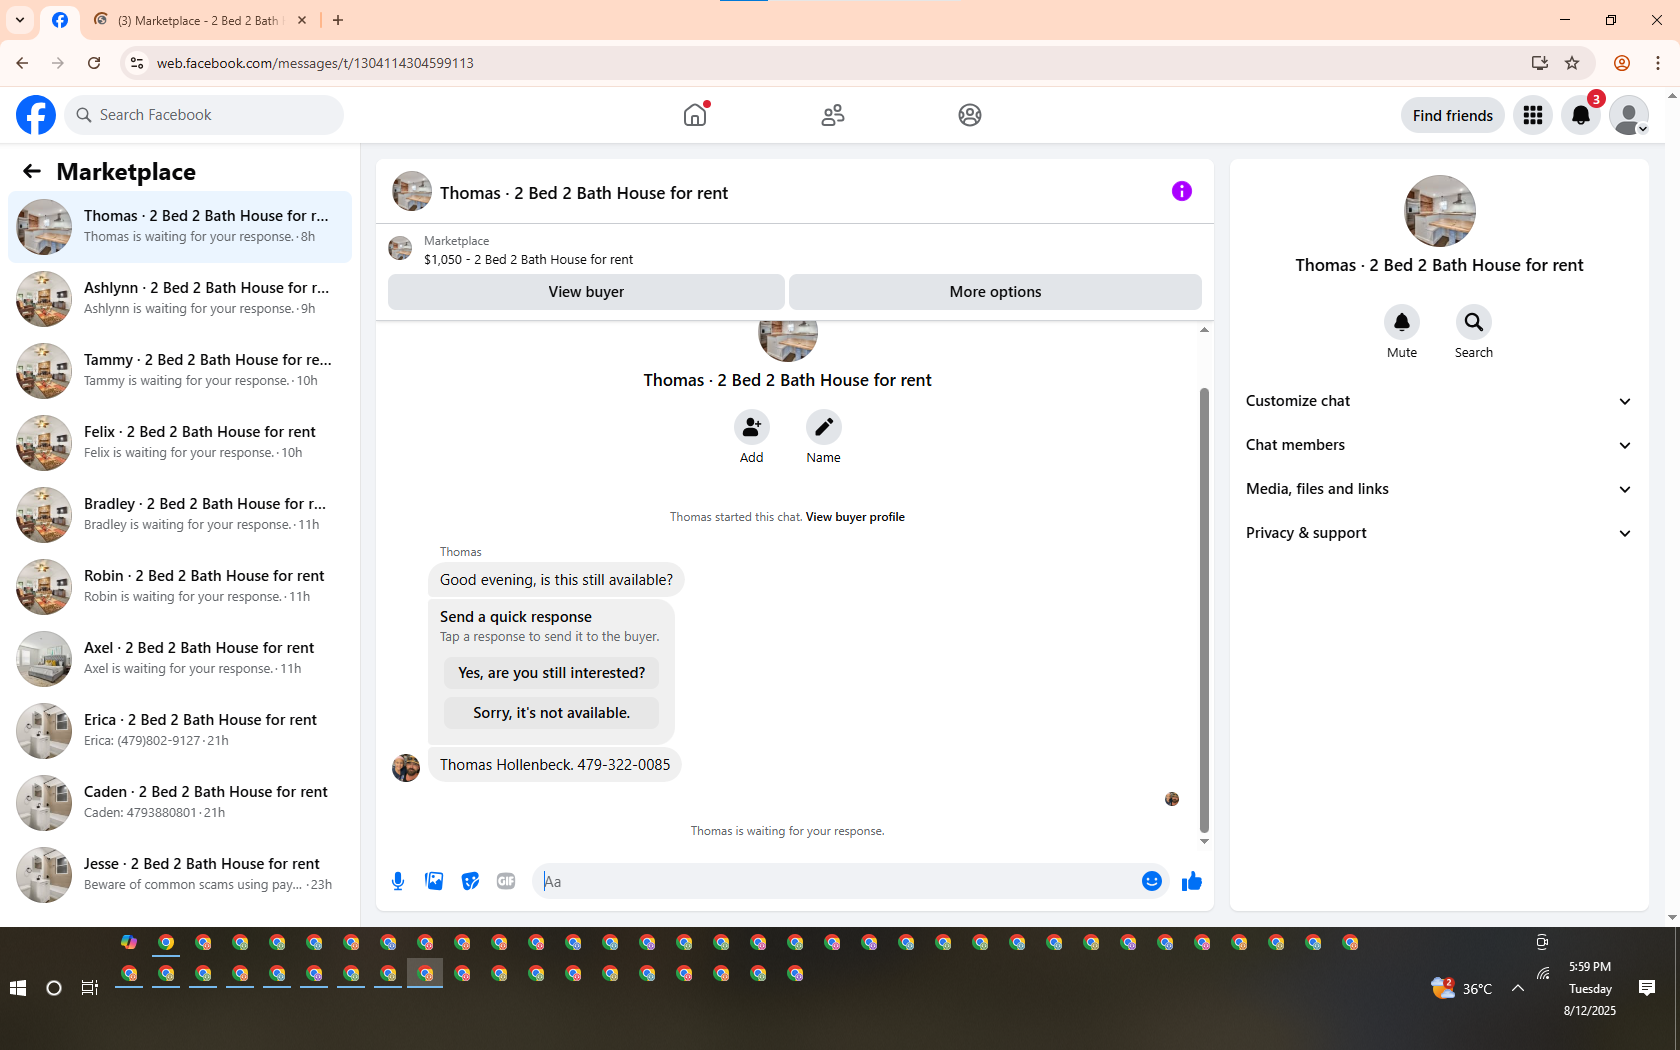The image size is (1680, 1050).
Task: Send a thumbs-up like
Action: (1192, 881)
